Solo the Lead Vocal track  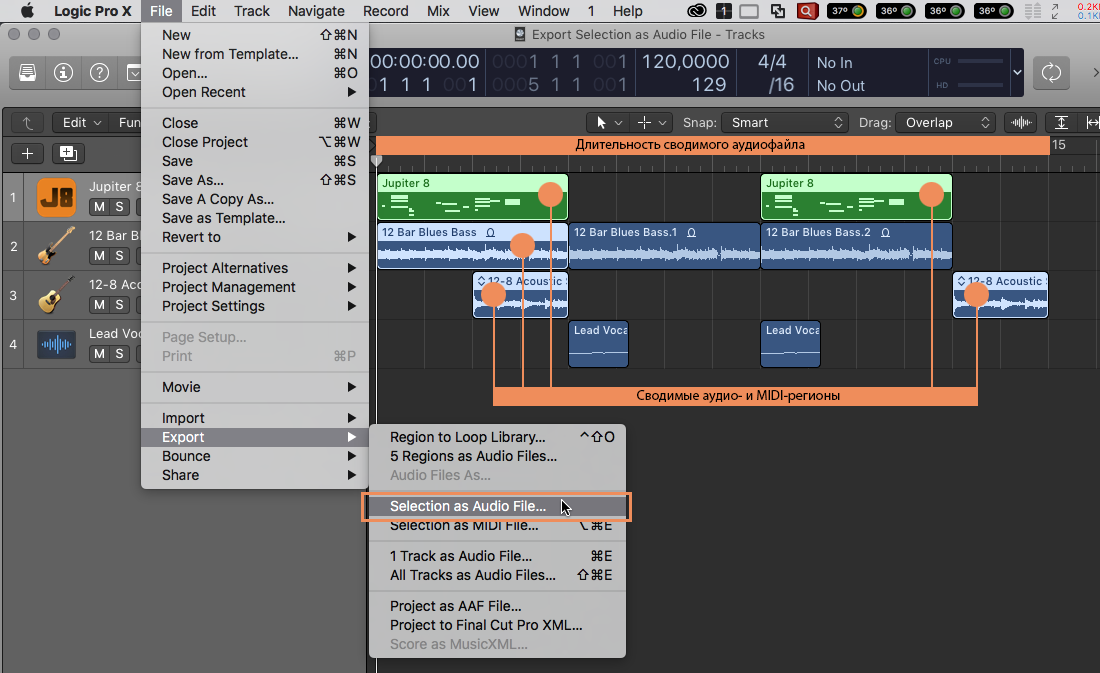(119, 354)
